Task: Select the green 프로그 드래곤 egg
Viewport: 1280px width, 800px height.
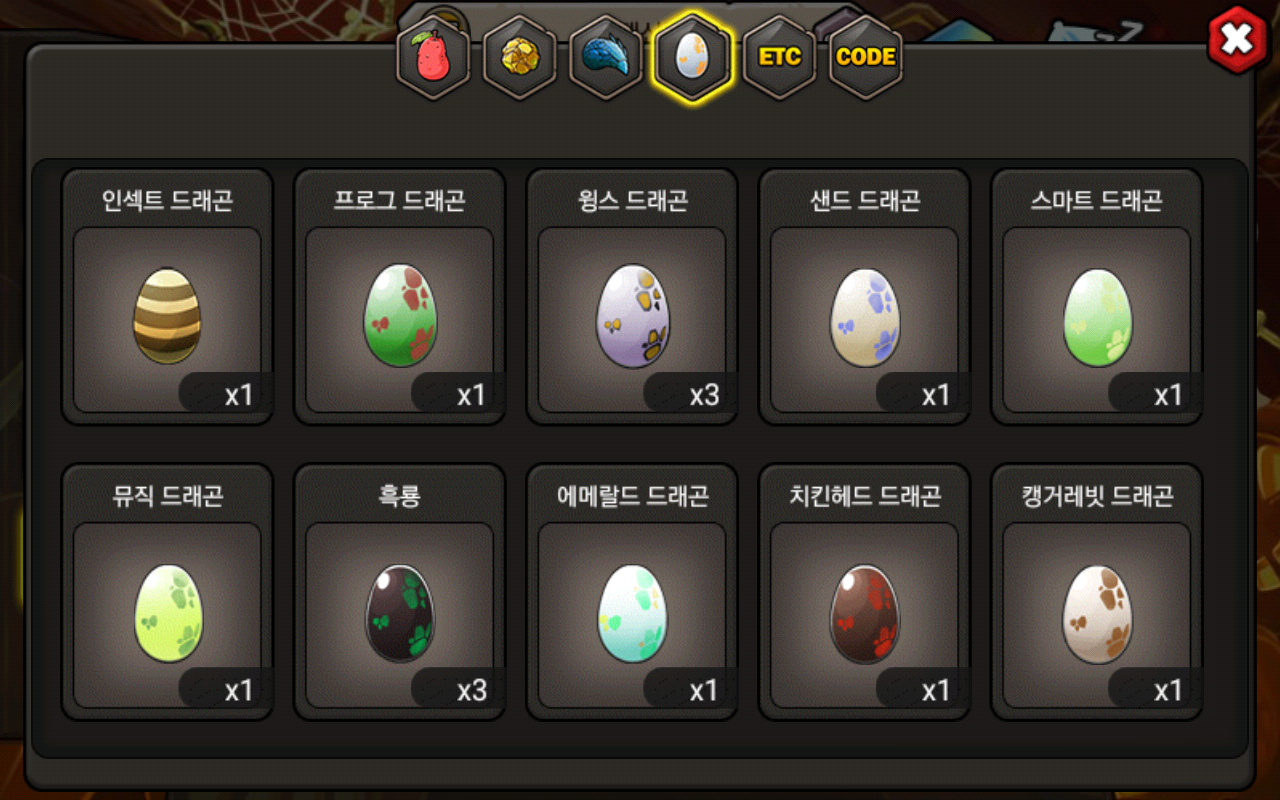Action: tap(399, 316)
